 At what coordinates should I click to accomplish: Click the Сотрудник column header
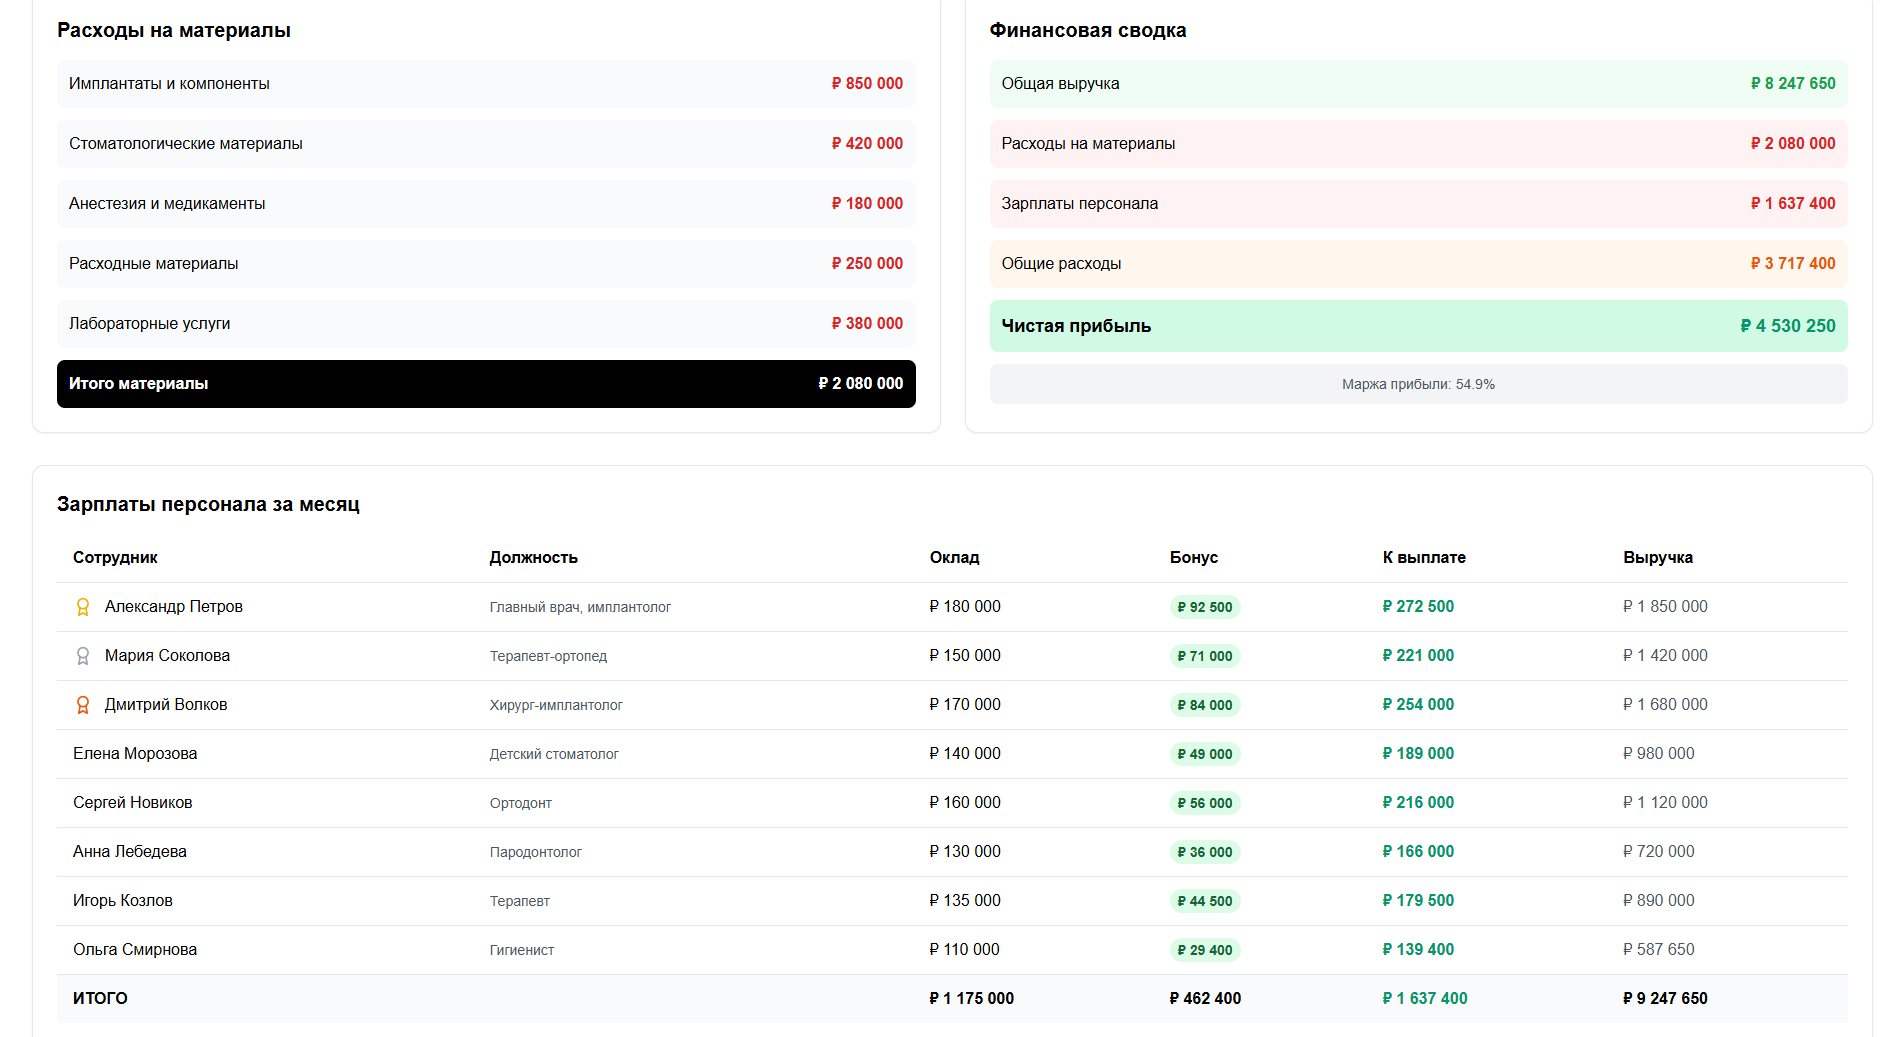115,557
